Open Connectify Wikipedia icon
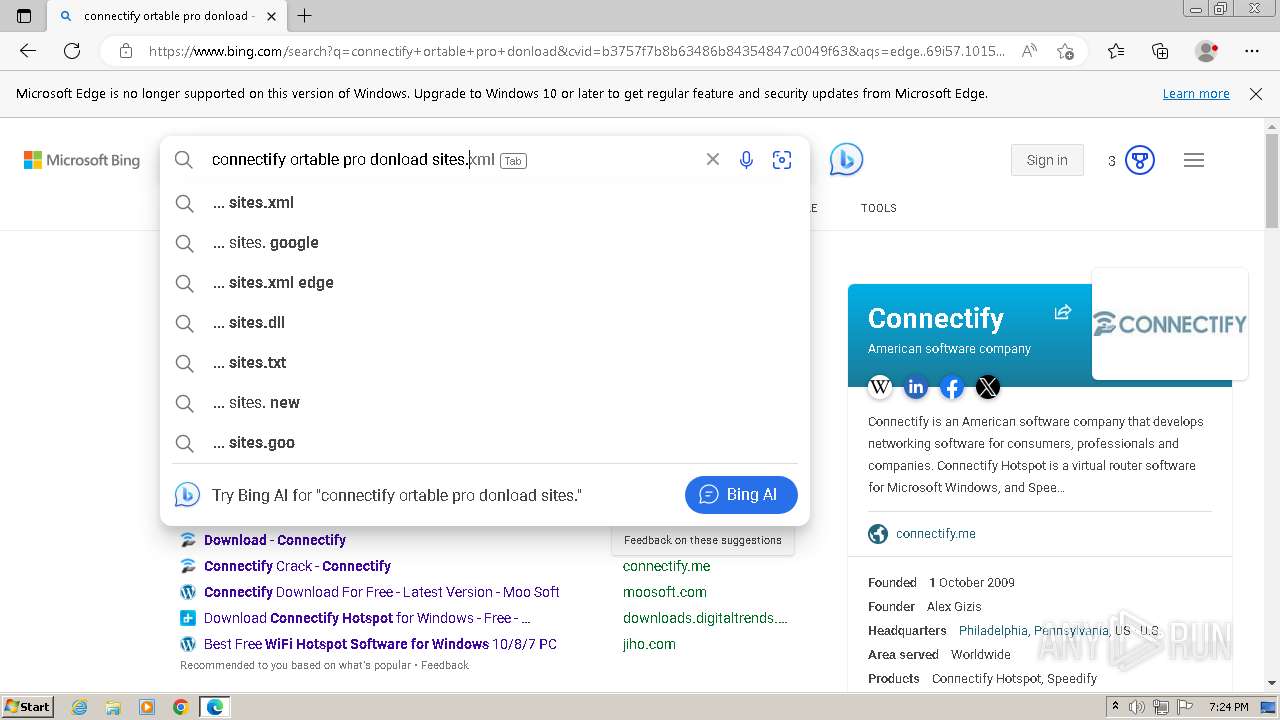Image resolution: width=1280 pixels, height=720 pixels. pos(880,387)
